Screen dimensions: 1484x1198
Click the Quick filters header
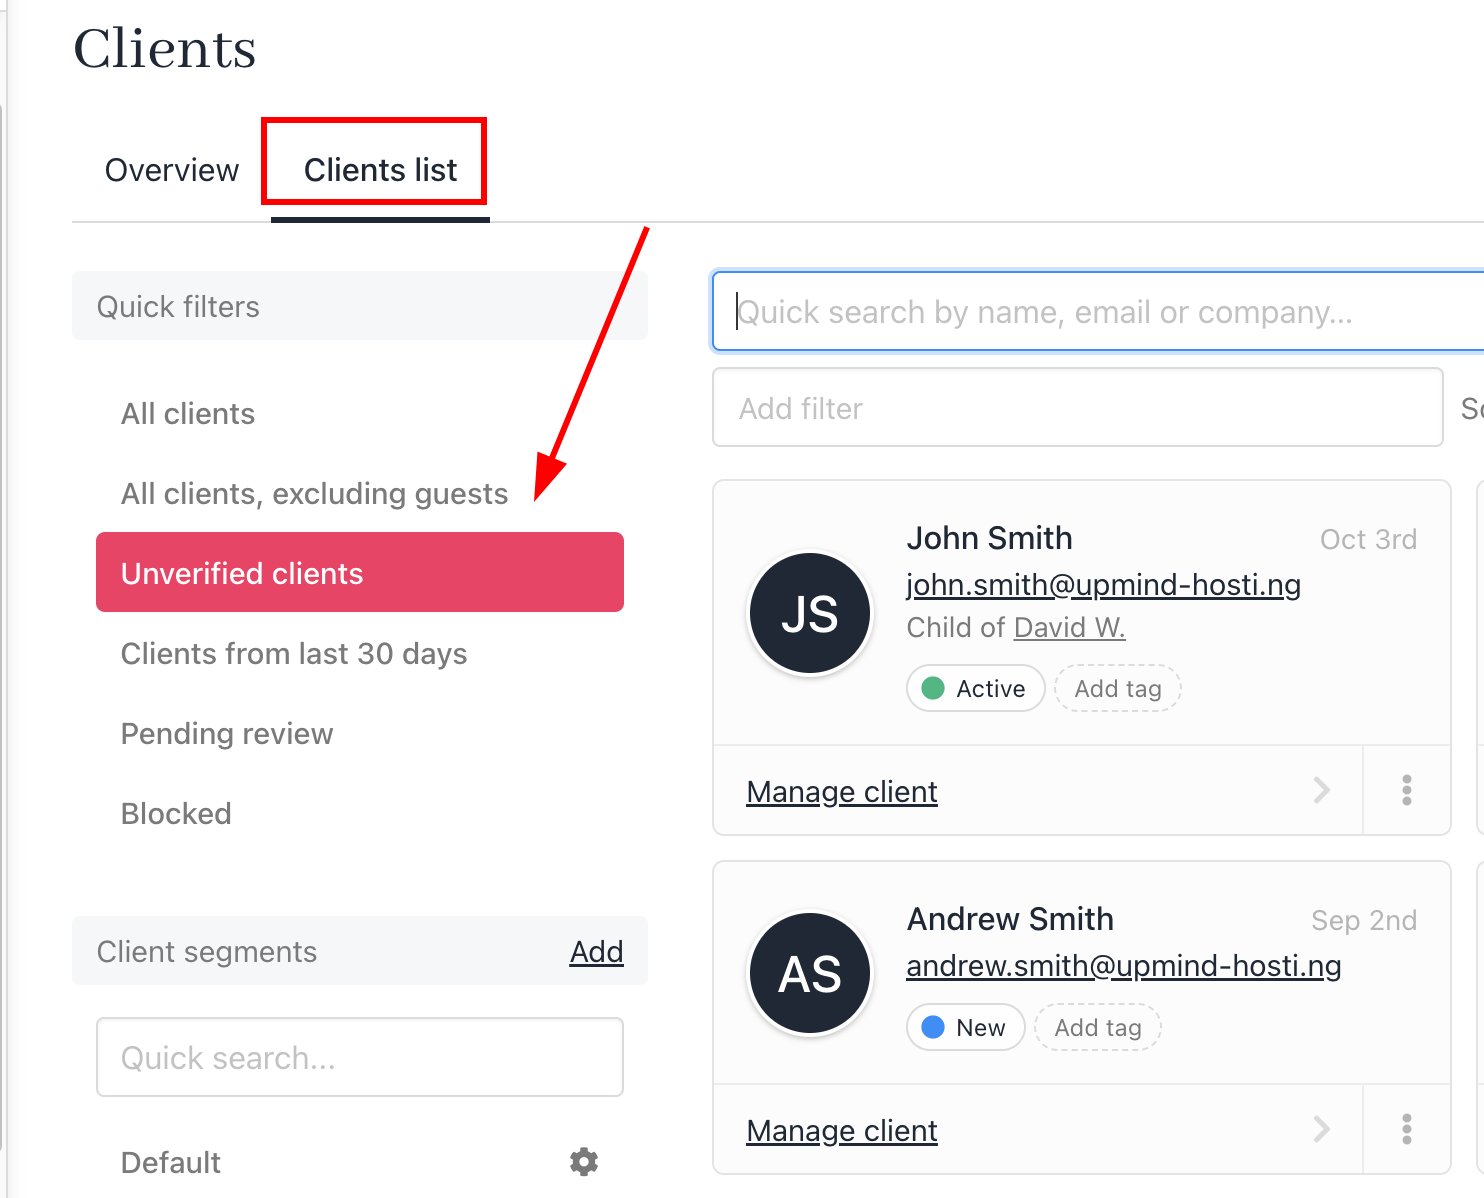360,306
